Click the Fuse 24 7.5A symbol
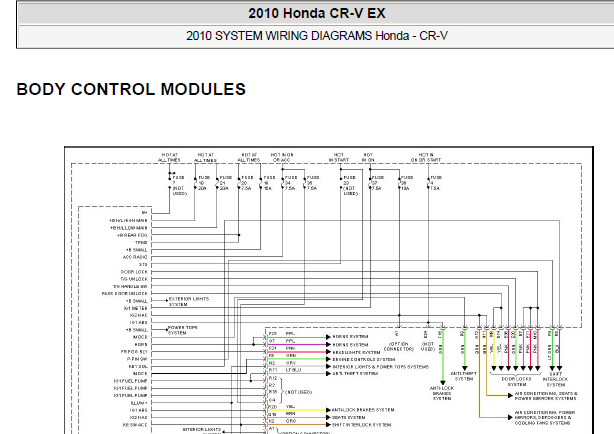This screenshot has width=614, height=434. pyautogui.click(x=282, y=183)
